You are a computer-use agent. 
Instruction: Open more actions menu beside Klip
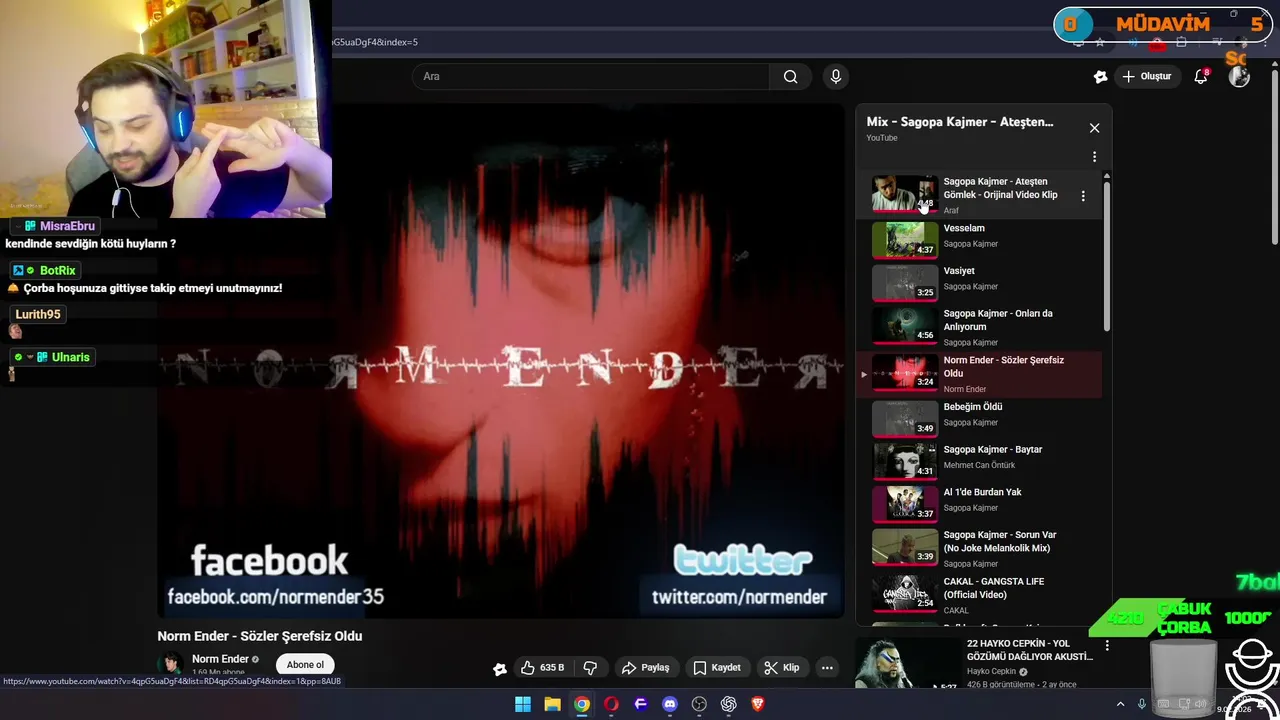(x=827, y=667)
